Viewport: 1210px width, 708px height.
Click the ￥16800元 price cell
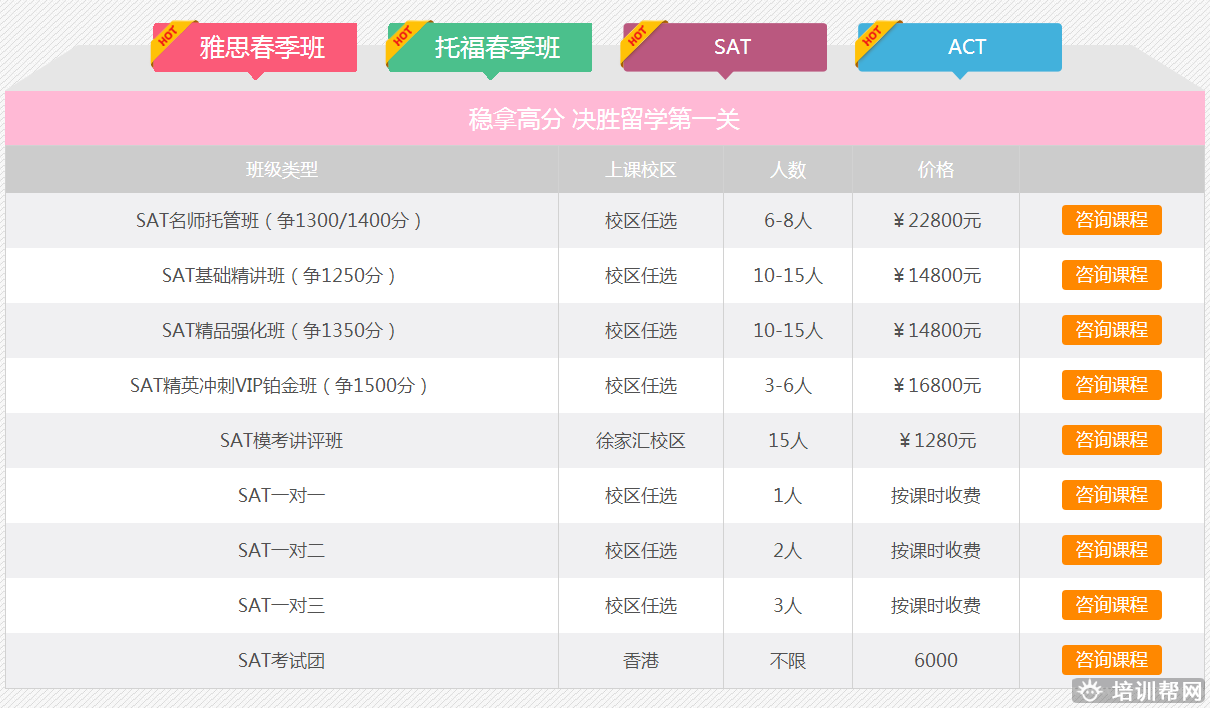point(936,386)
